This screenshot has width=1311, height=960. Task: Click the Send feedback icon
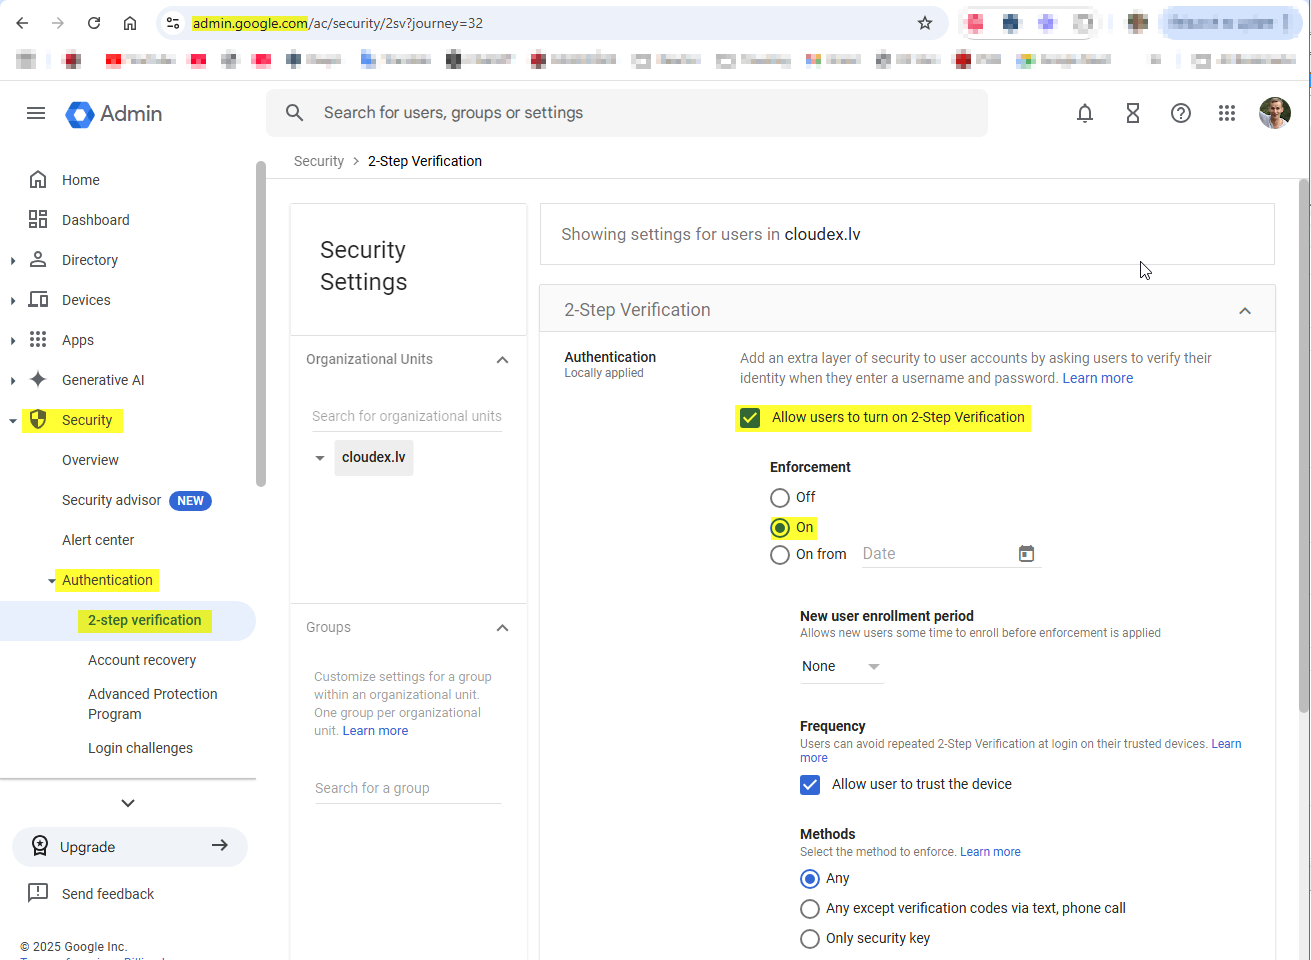pos(38,893)
